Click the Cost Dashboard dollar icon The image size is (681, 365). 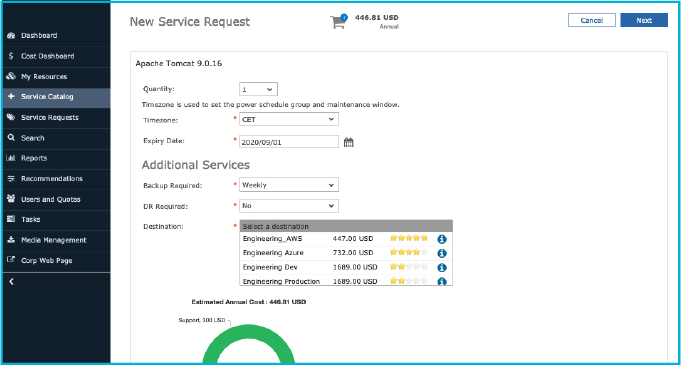pos(11,56)
